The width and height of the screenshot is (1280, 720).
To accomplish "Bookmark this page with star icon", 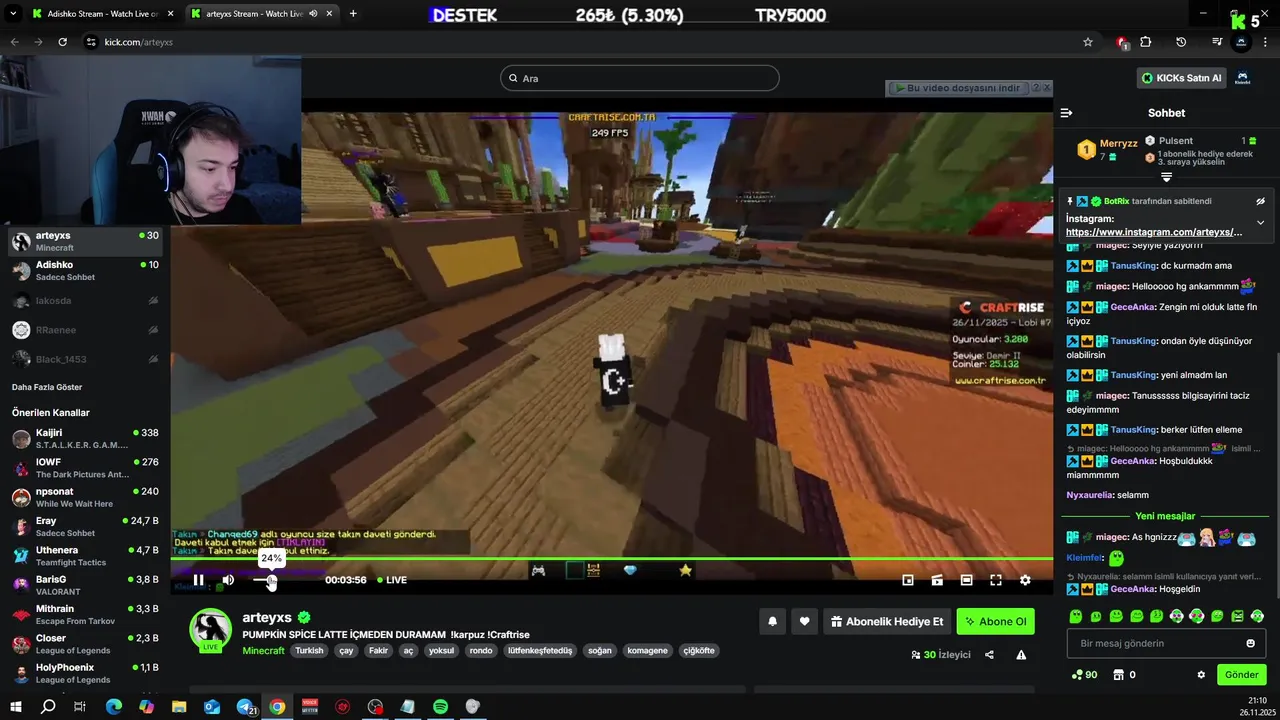I will (x=1088, y=42).
